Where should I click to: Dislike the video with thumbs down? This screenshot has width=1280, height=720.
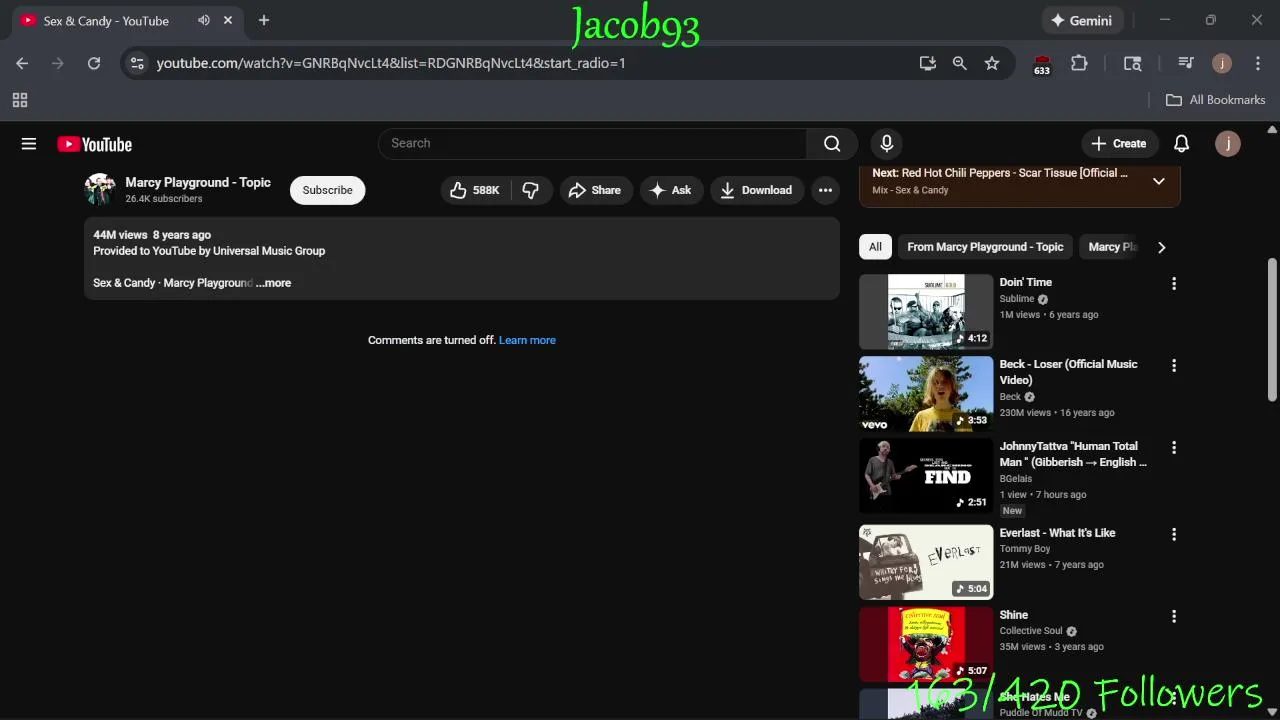click(531, 190)
